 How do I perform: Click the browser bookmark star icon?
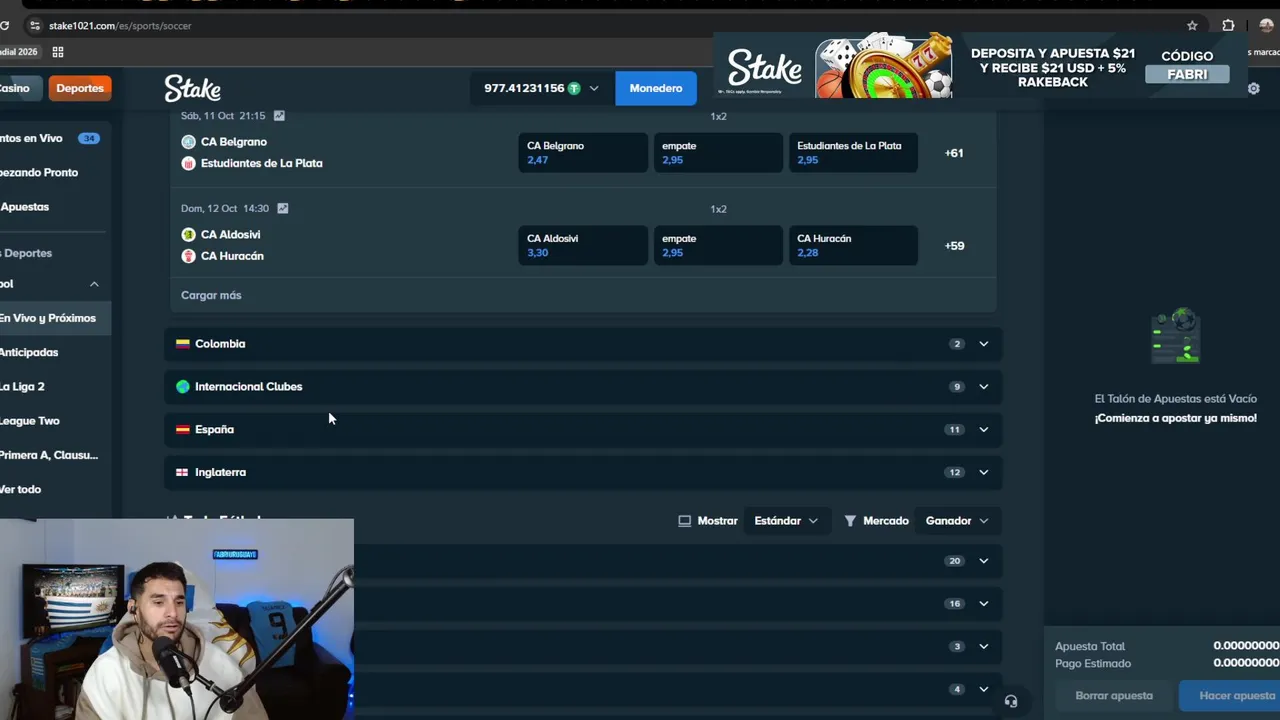coord(1192,25)
